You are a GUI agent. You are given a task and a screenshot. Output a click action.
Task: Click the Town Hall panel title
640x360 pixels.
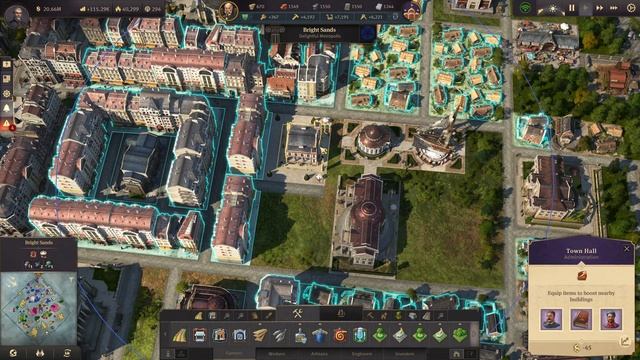(x=581, y=251)
